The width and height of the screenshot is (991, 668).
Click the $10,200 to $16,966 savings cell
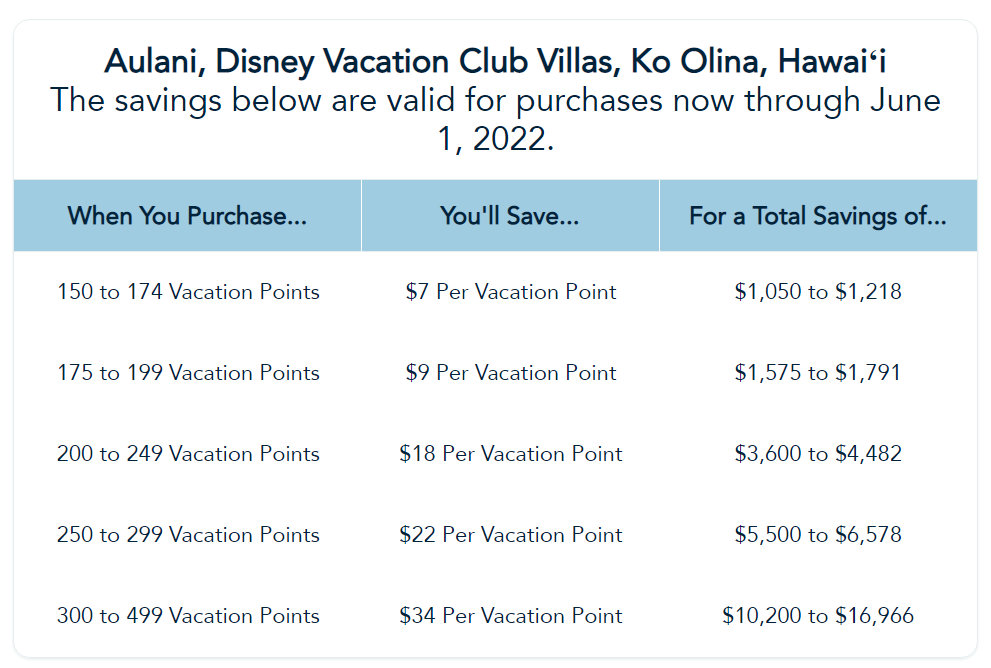click(817, 616)
